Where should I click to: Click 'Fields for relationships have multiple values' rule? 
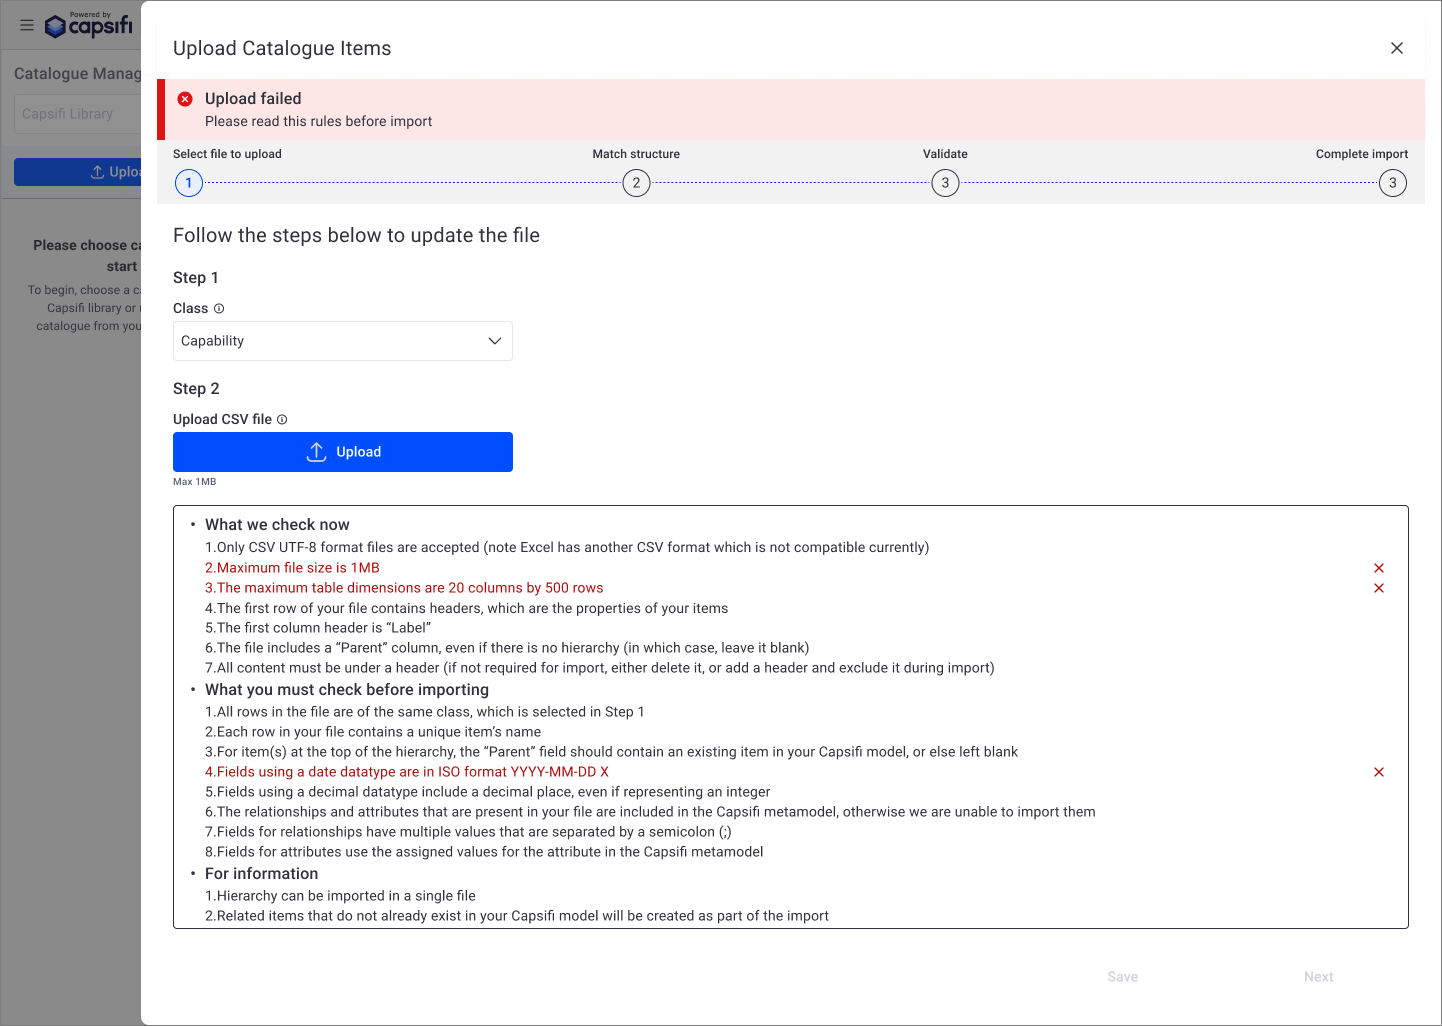pos(468,832)
